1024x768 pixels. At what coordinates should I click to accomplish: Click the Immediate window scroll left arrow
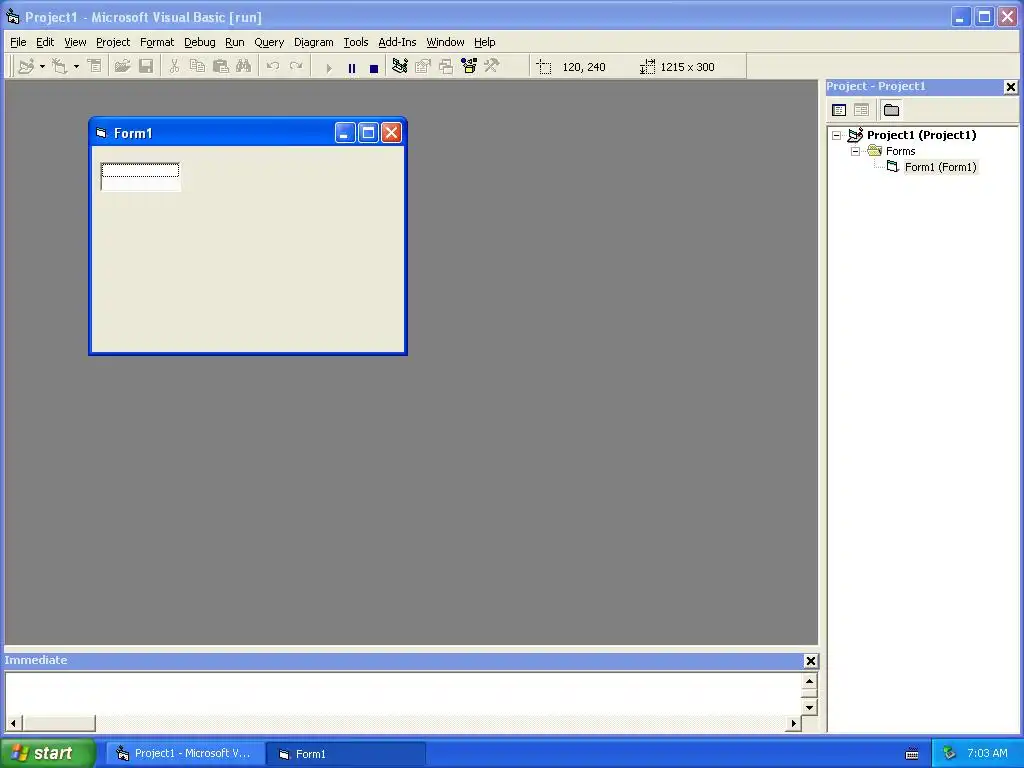(x=13, y=723)
